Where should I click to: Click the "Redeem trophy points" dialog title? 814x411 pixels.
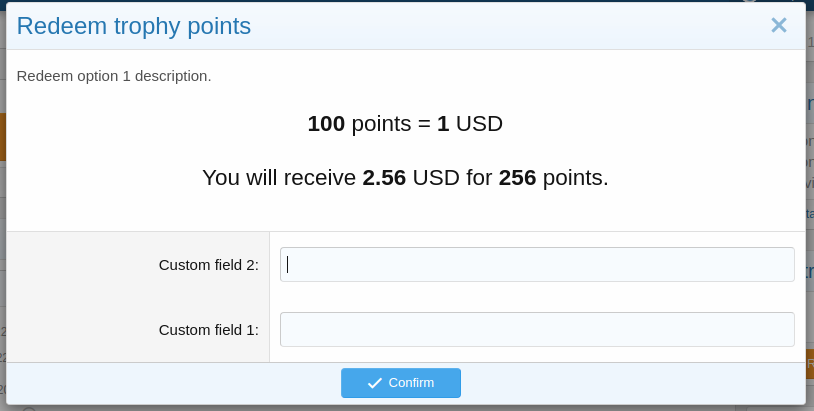pyautogui.click(x=134, y=26)
